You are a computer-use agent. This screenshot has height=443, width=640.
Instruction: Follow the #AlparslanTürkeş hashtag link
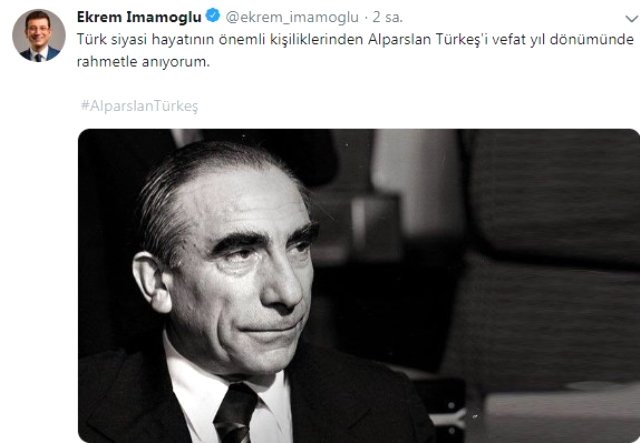(139, 106)
